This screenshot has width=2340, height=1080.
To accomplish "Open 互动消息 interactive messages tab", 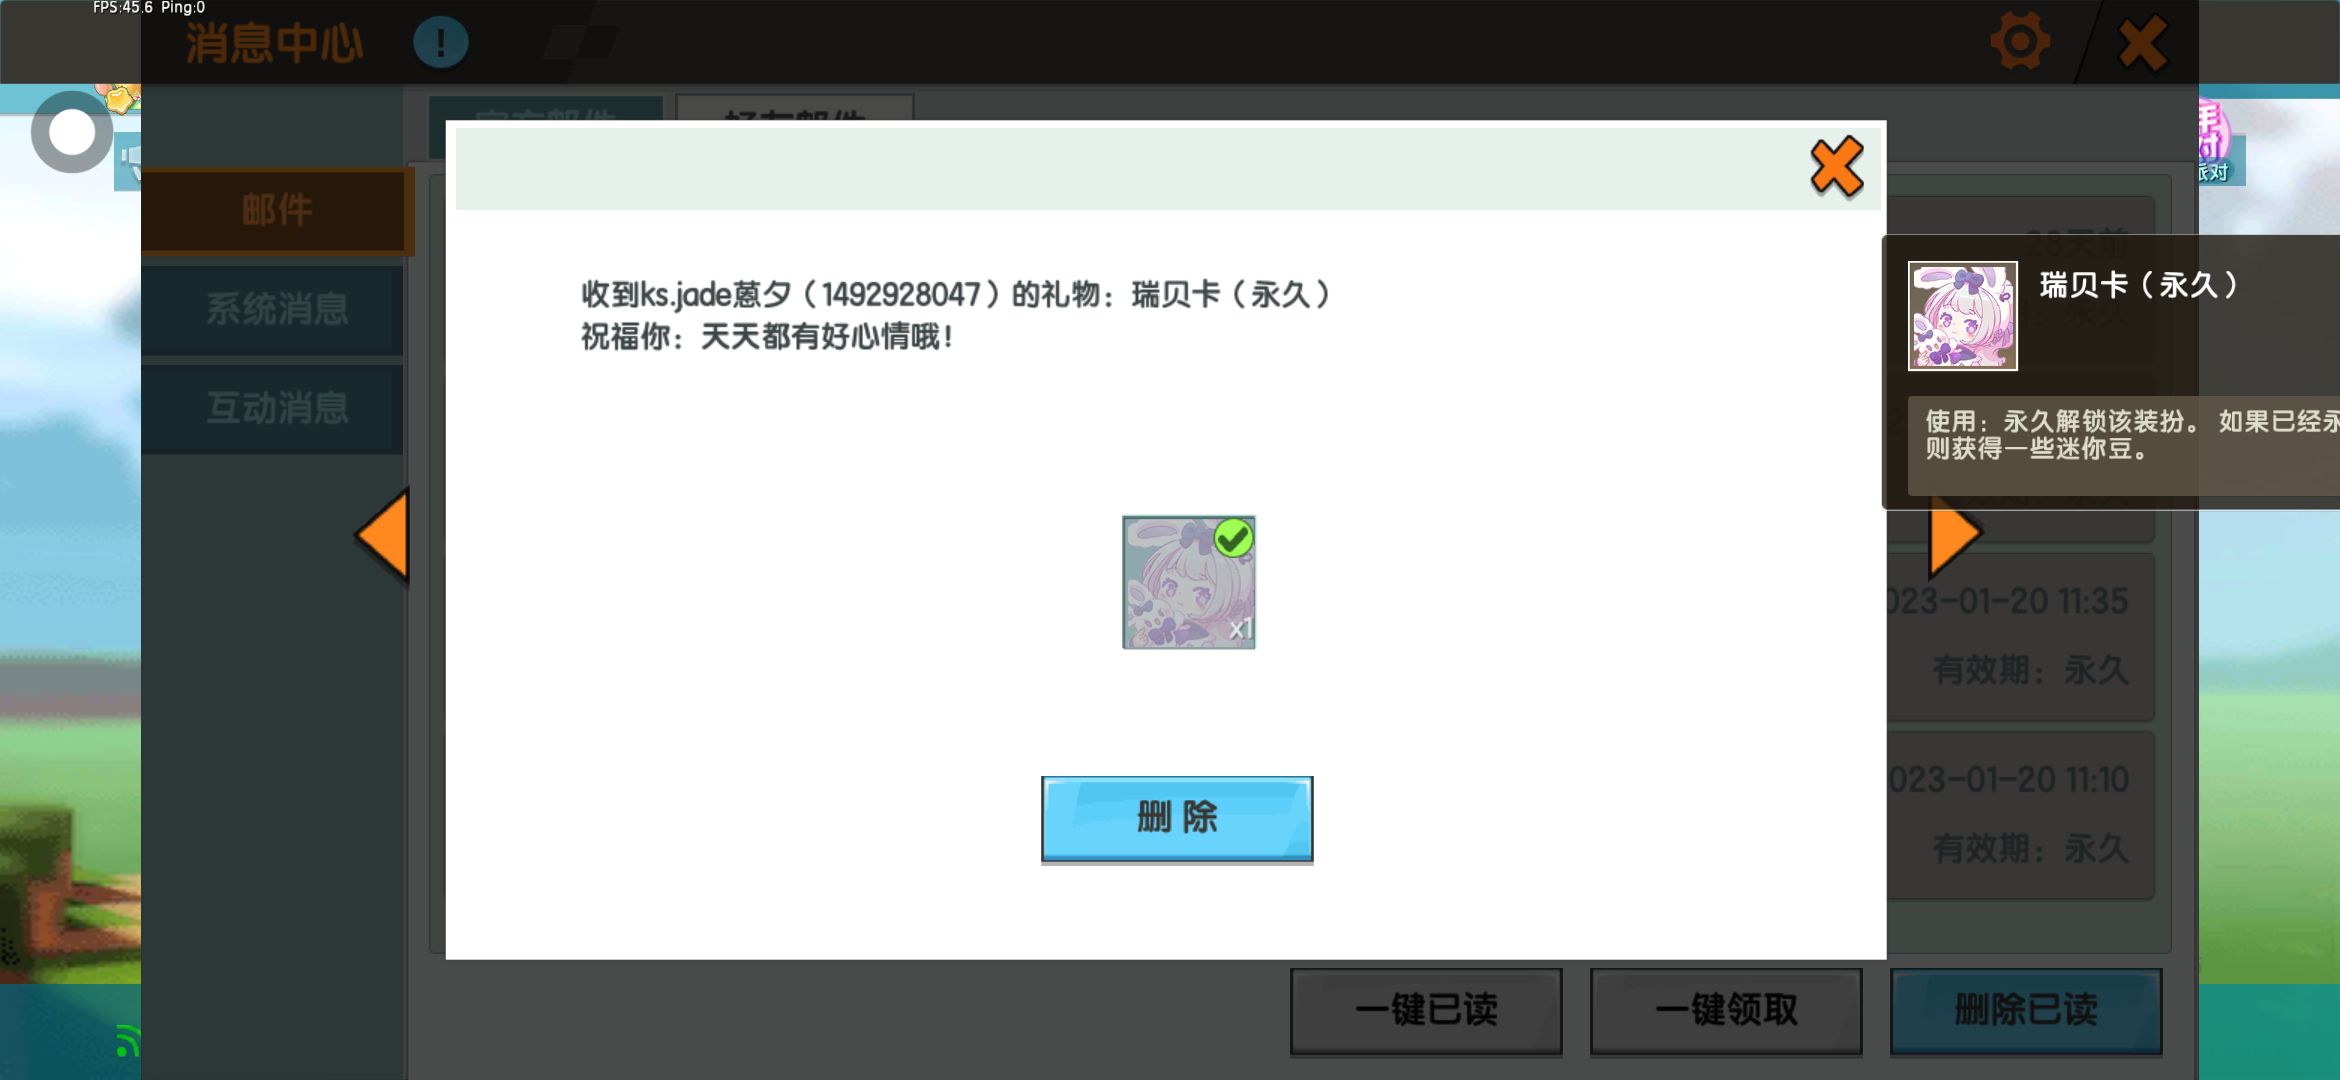I will click(x=276, y=408).
